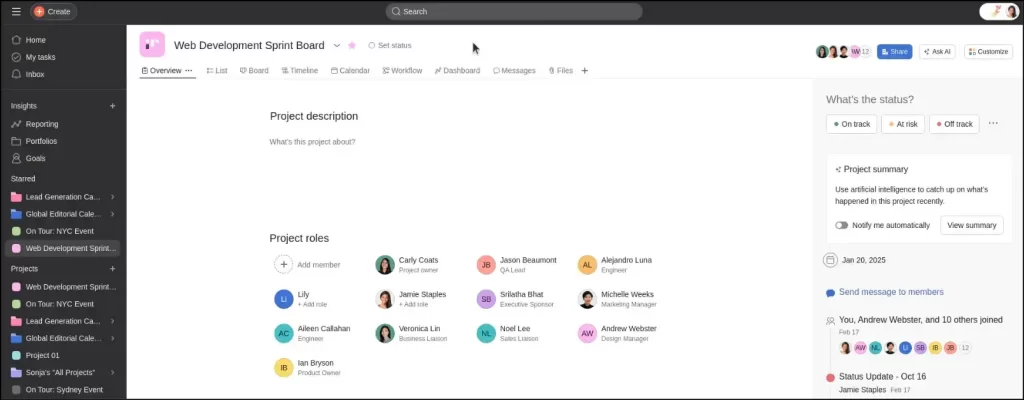Click Send message to members link
The height and width of the screenshot is (400, 1024).
point(890,292)
